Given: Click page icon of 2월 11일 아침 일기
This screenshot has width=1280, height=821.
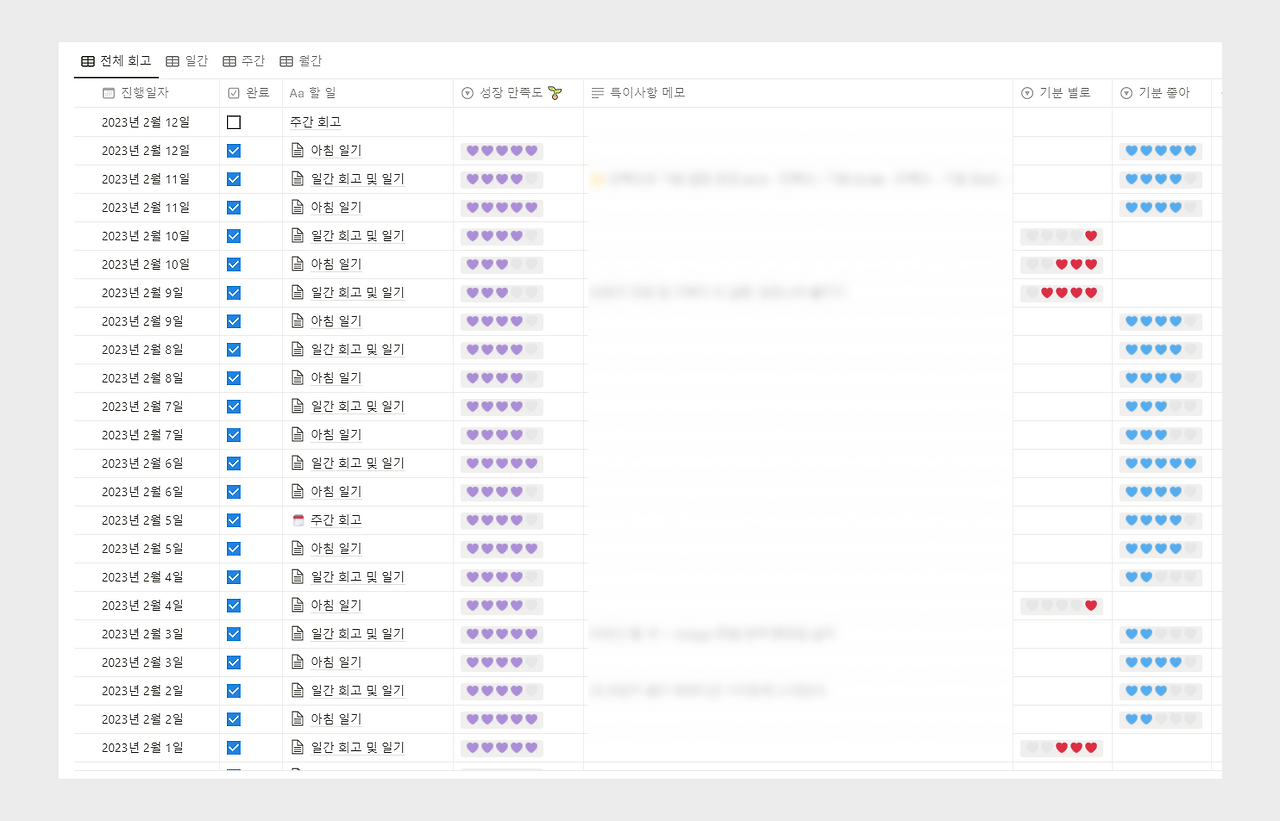Looking at the screenshot, I should pyautogui.click(x=297, y=208).
